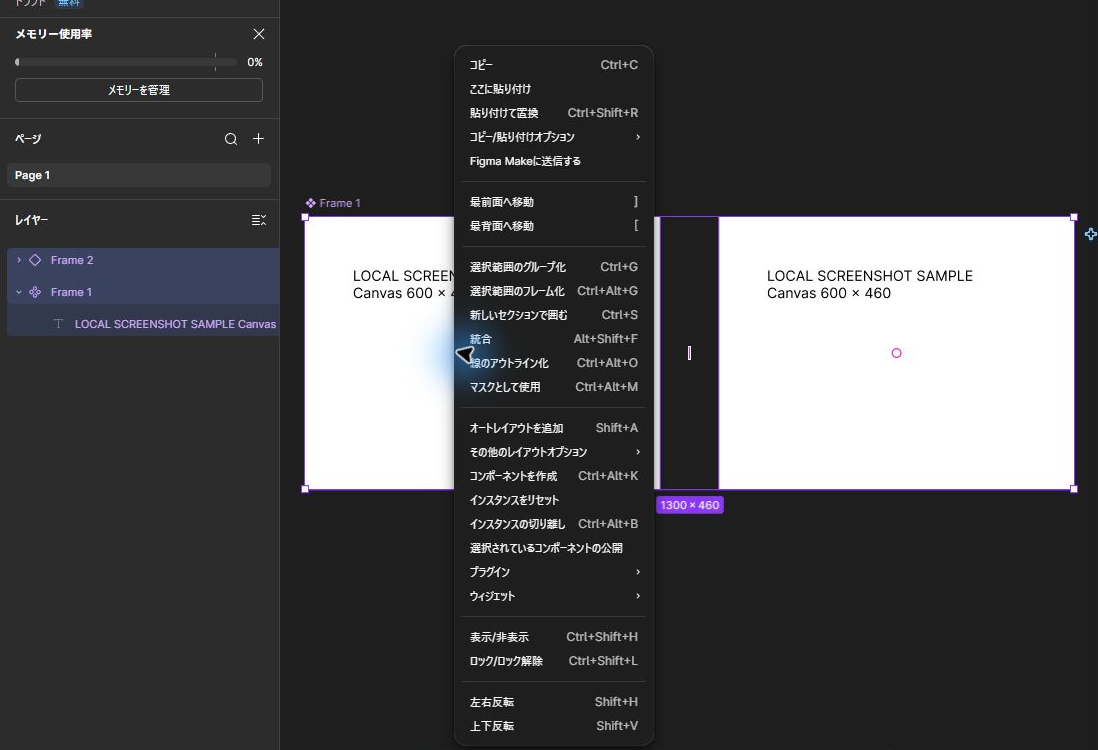Choose 左右反転 flip horizontal
Screen dimensions: 1098x750
click(554, 702)
